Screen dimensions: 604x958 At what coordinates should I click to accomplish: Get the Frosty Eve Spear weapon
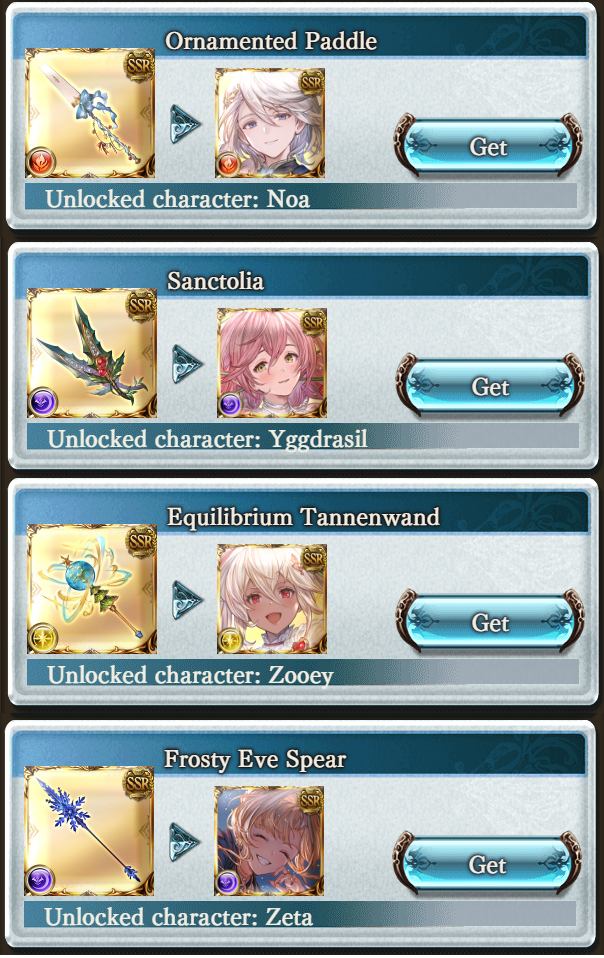pos(487,864)
